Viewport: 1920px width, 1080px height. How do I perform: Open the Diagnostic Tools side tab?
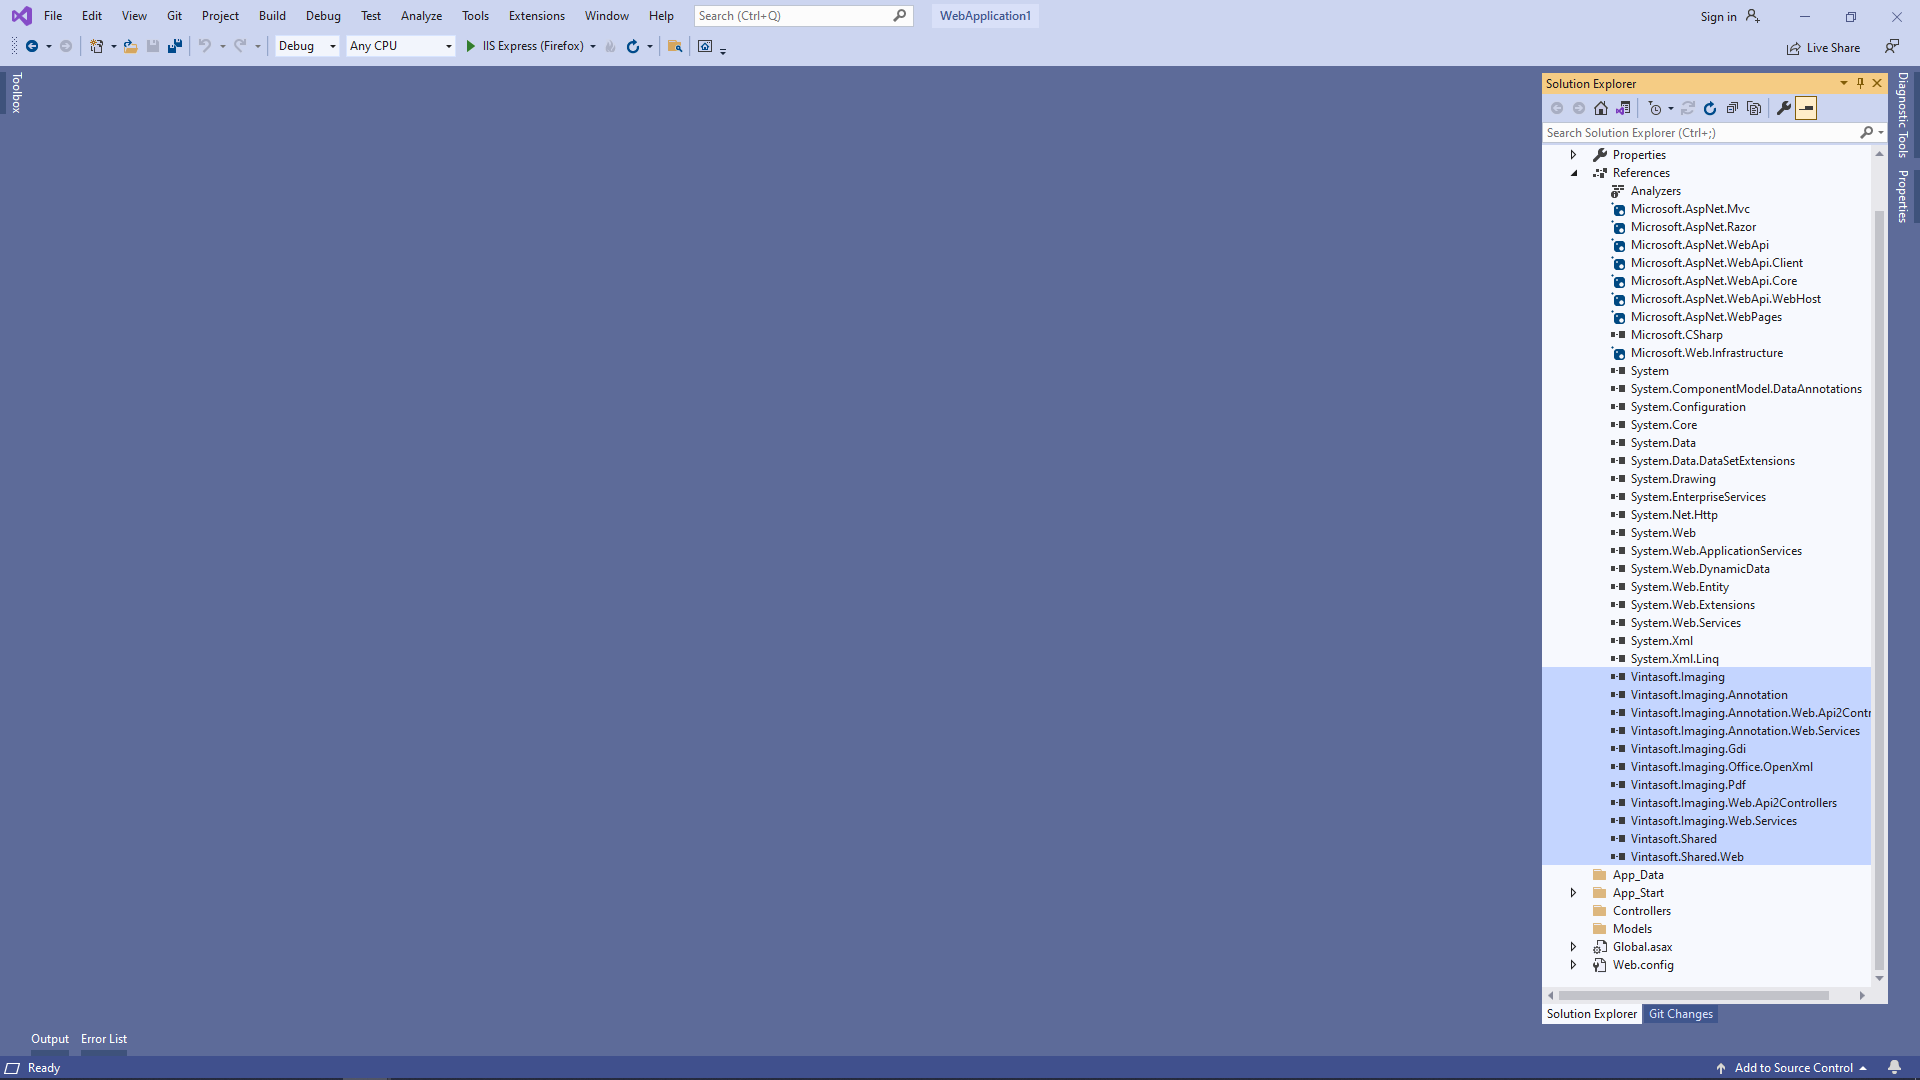(x=1902, y=114)
